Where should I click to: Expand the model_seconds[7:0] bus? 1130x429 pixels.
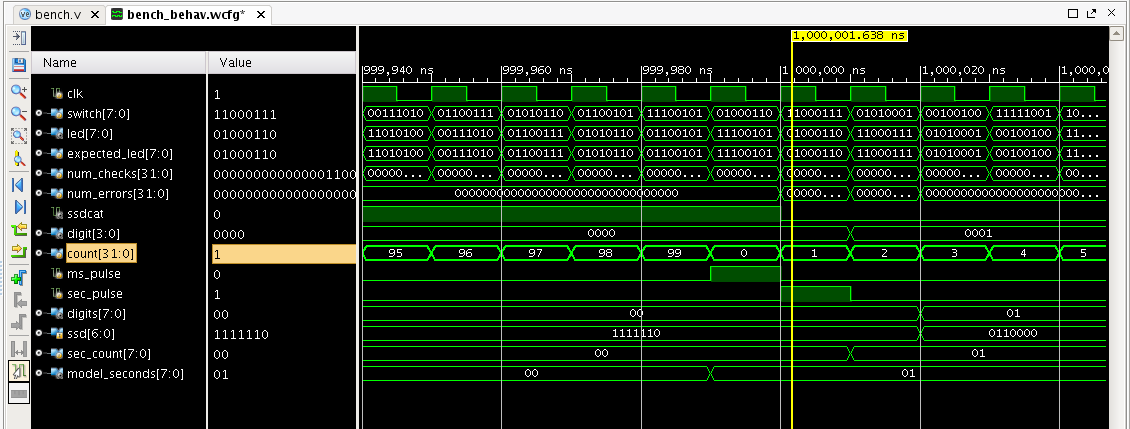(39, 373)
